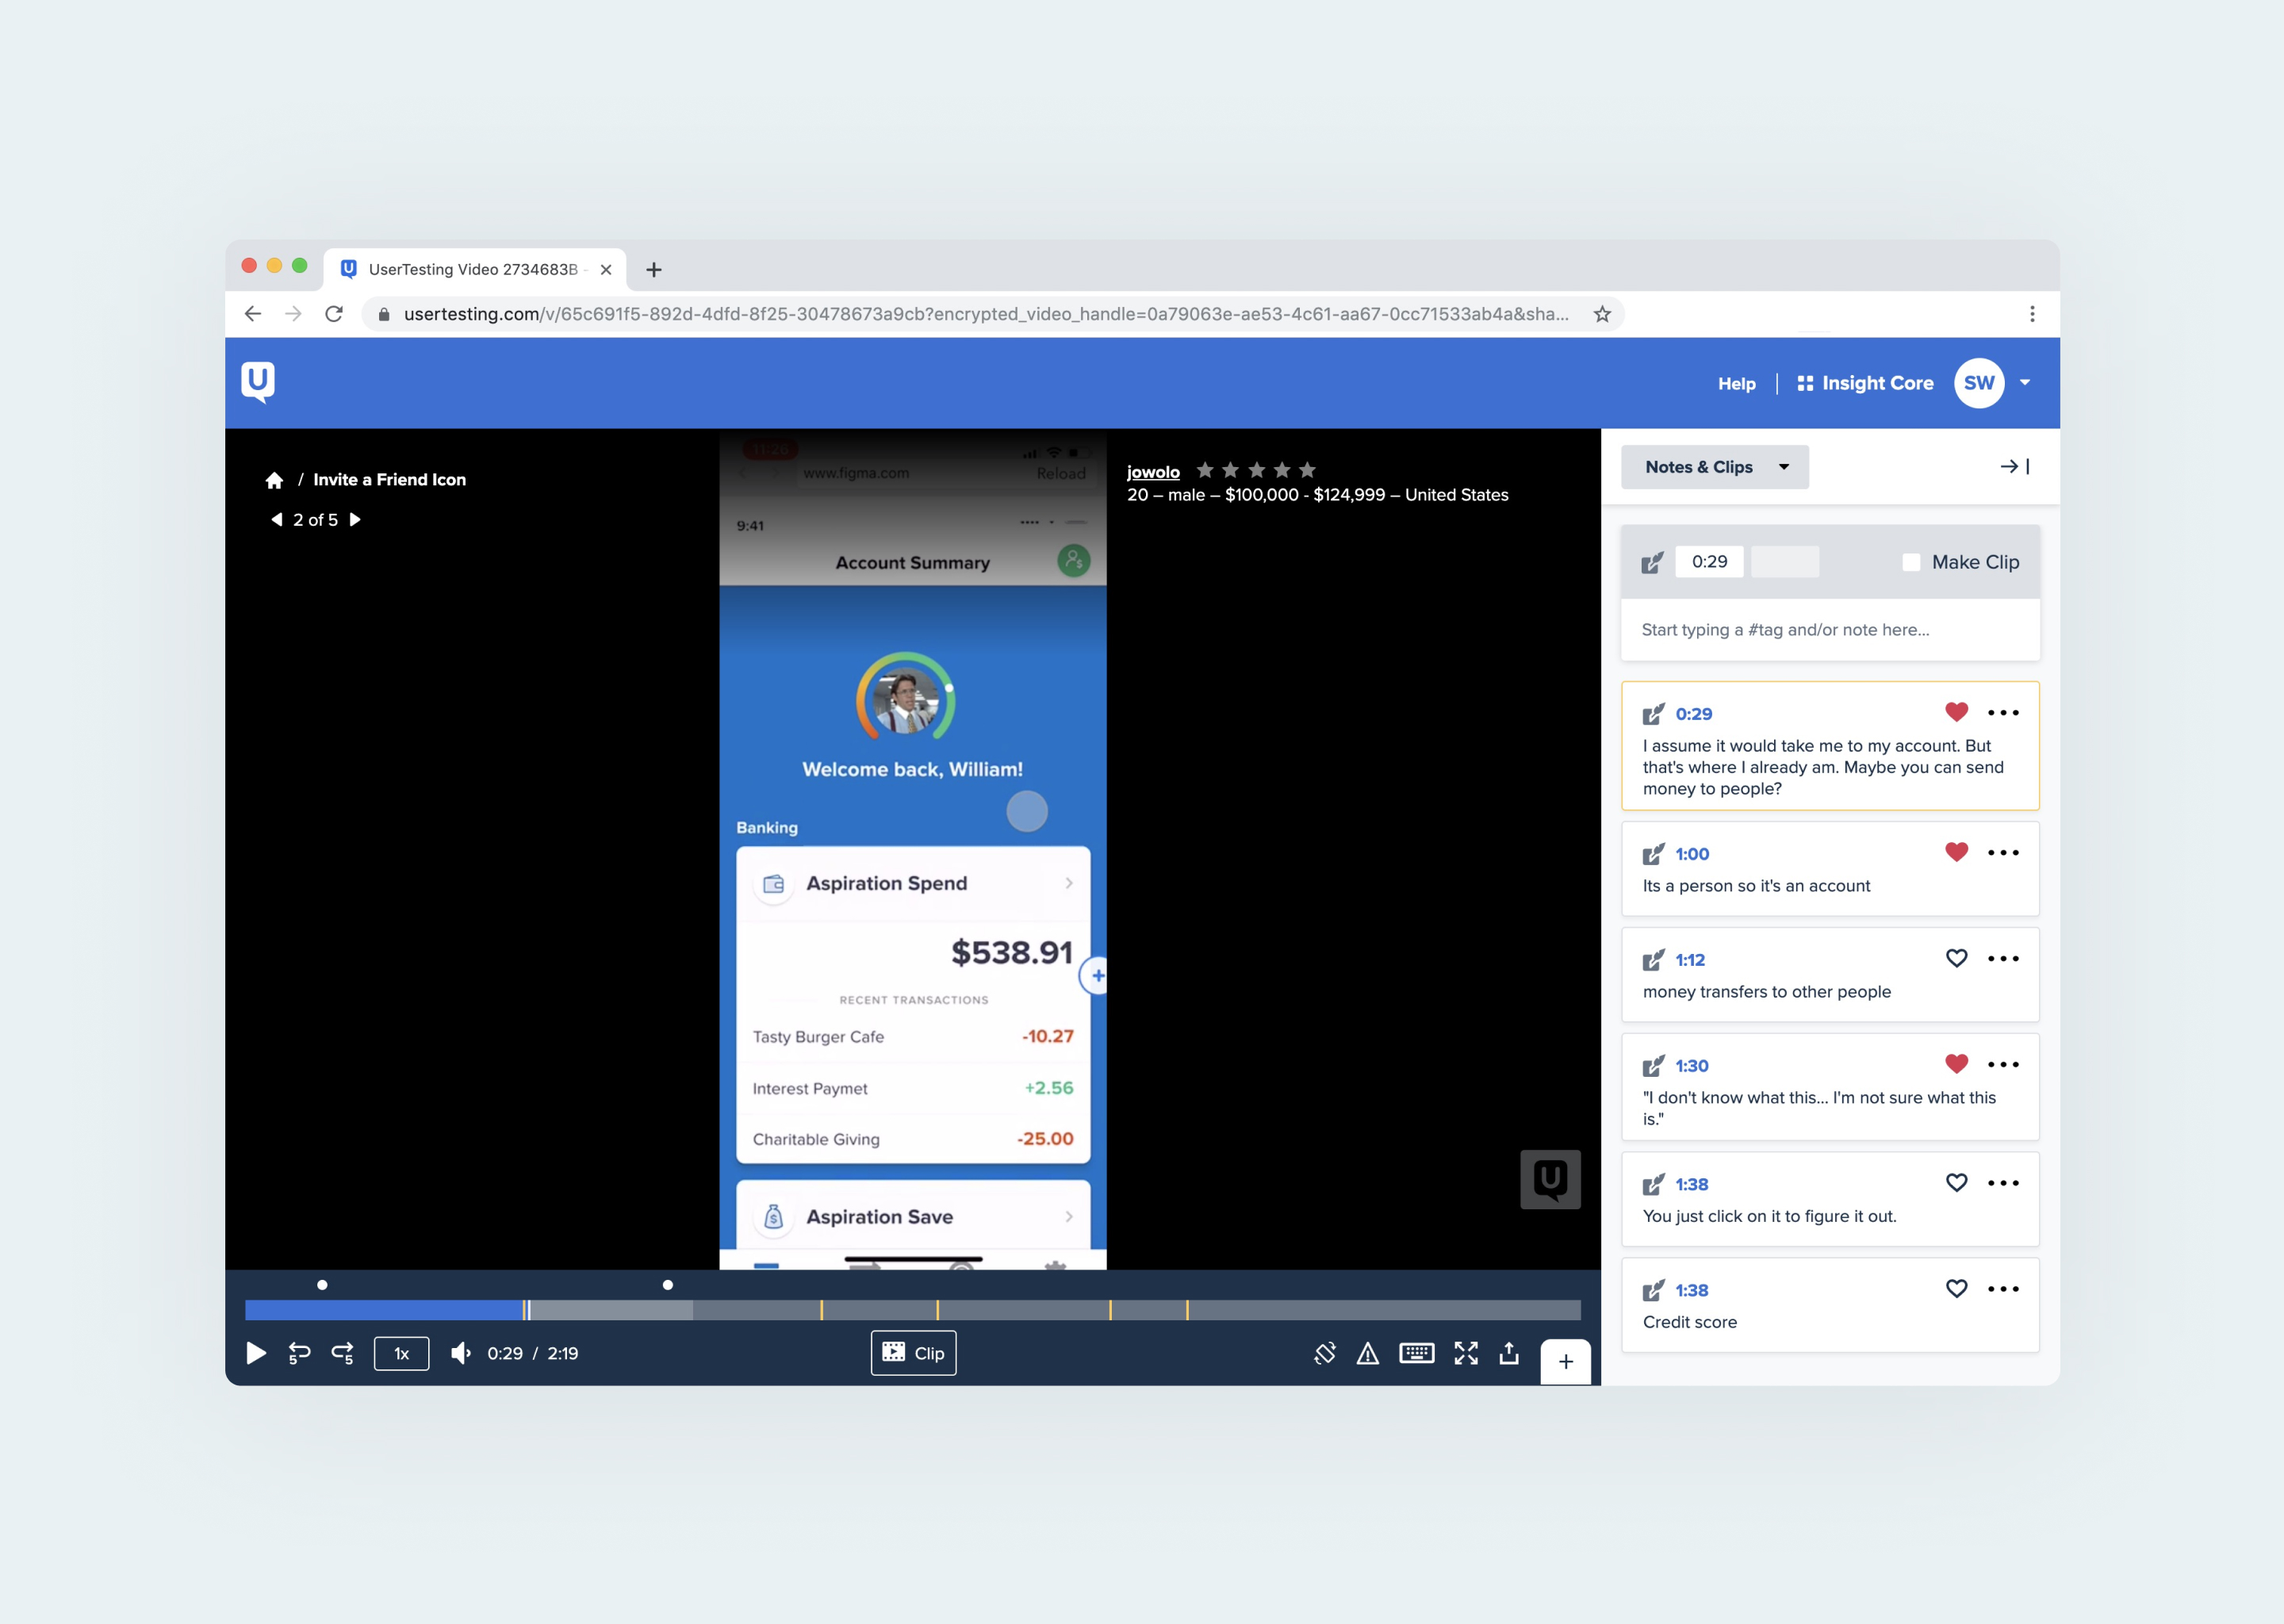
Task: Select the UserTesting Video browser tab
Action: 474,269
